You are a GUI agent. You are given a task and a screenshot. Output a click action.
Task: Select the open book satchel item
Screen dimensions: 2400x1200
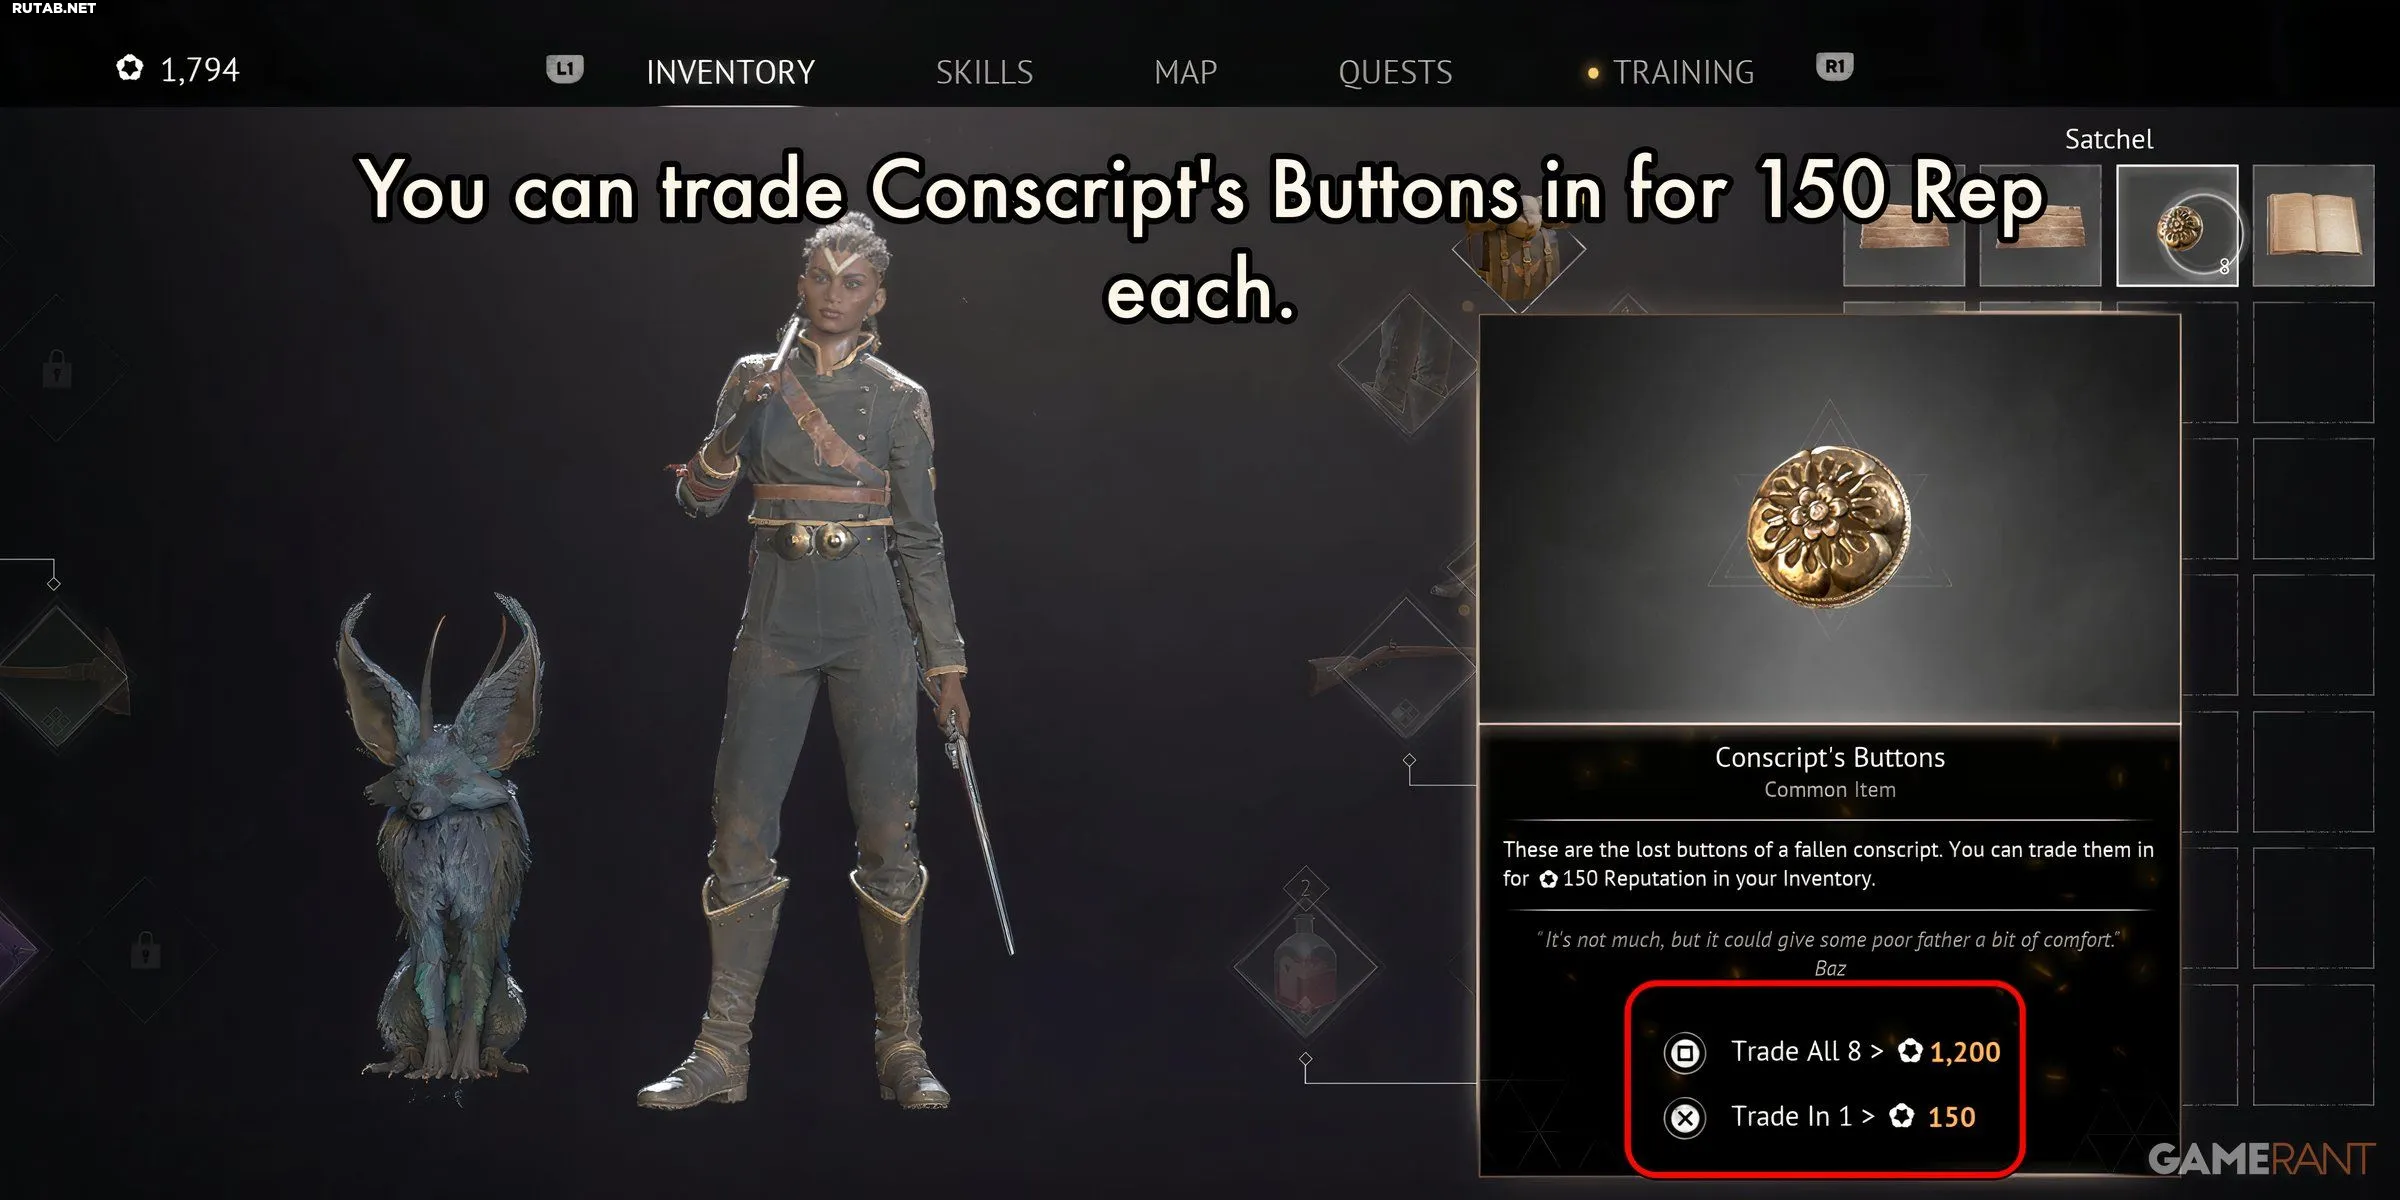[2313, 226]
